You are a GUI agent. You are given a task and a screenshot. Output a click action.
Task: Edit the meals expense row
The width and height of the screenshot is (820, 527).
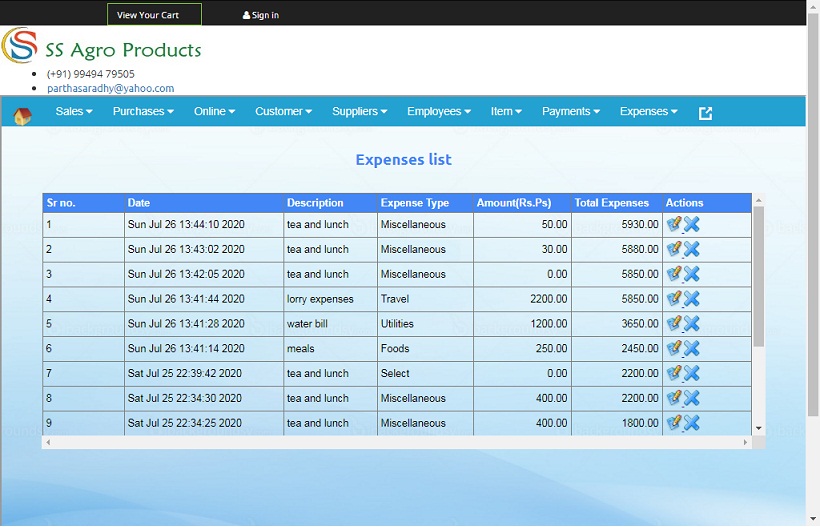pyautogui.click(x=674, y=348)
